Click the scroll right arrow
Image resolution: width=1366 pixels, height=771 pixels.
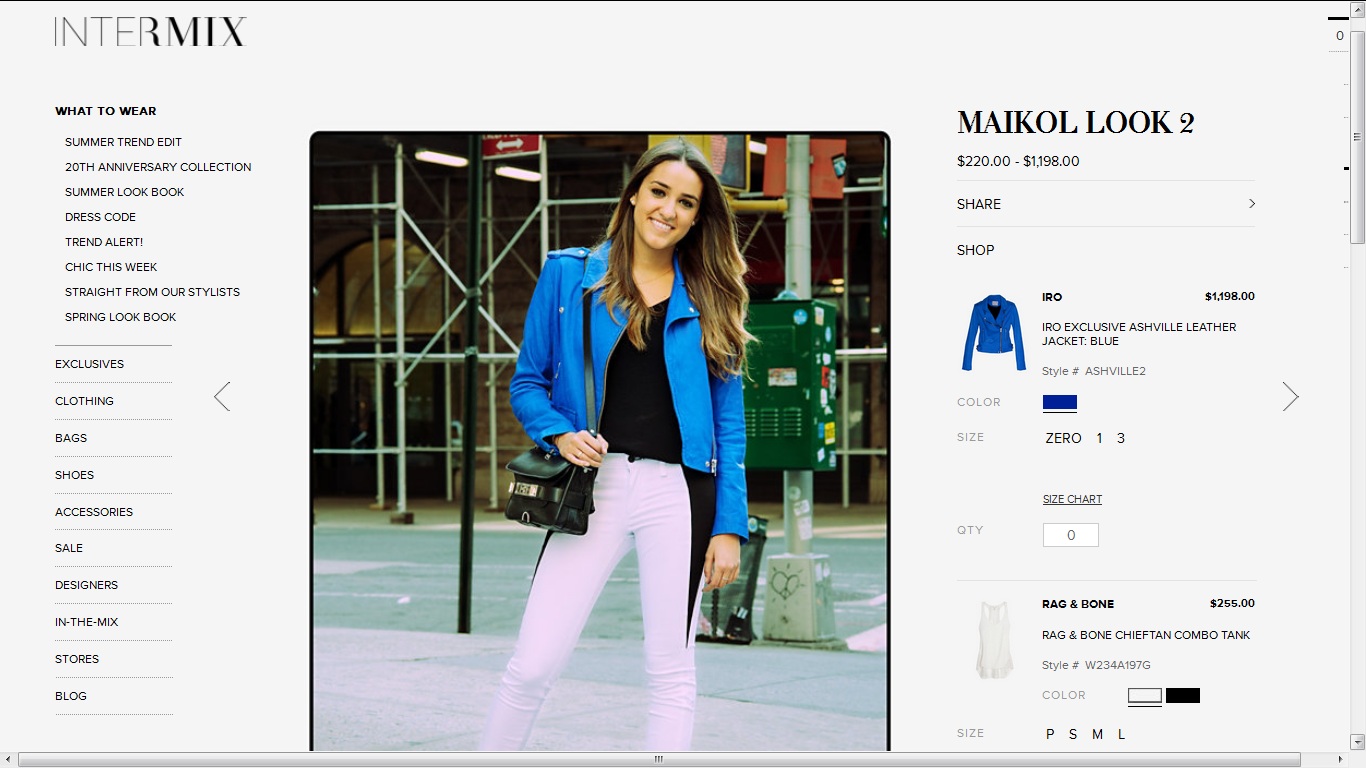[x=1340, y=759]
